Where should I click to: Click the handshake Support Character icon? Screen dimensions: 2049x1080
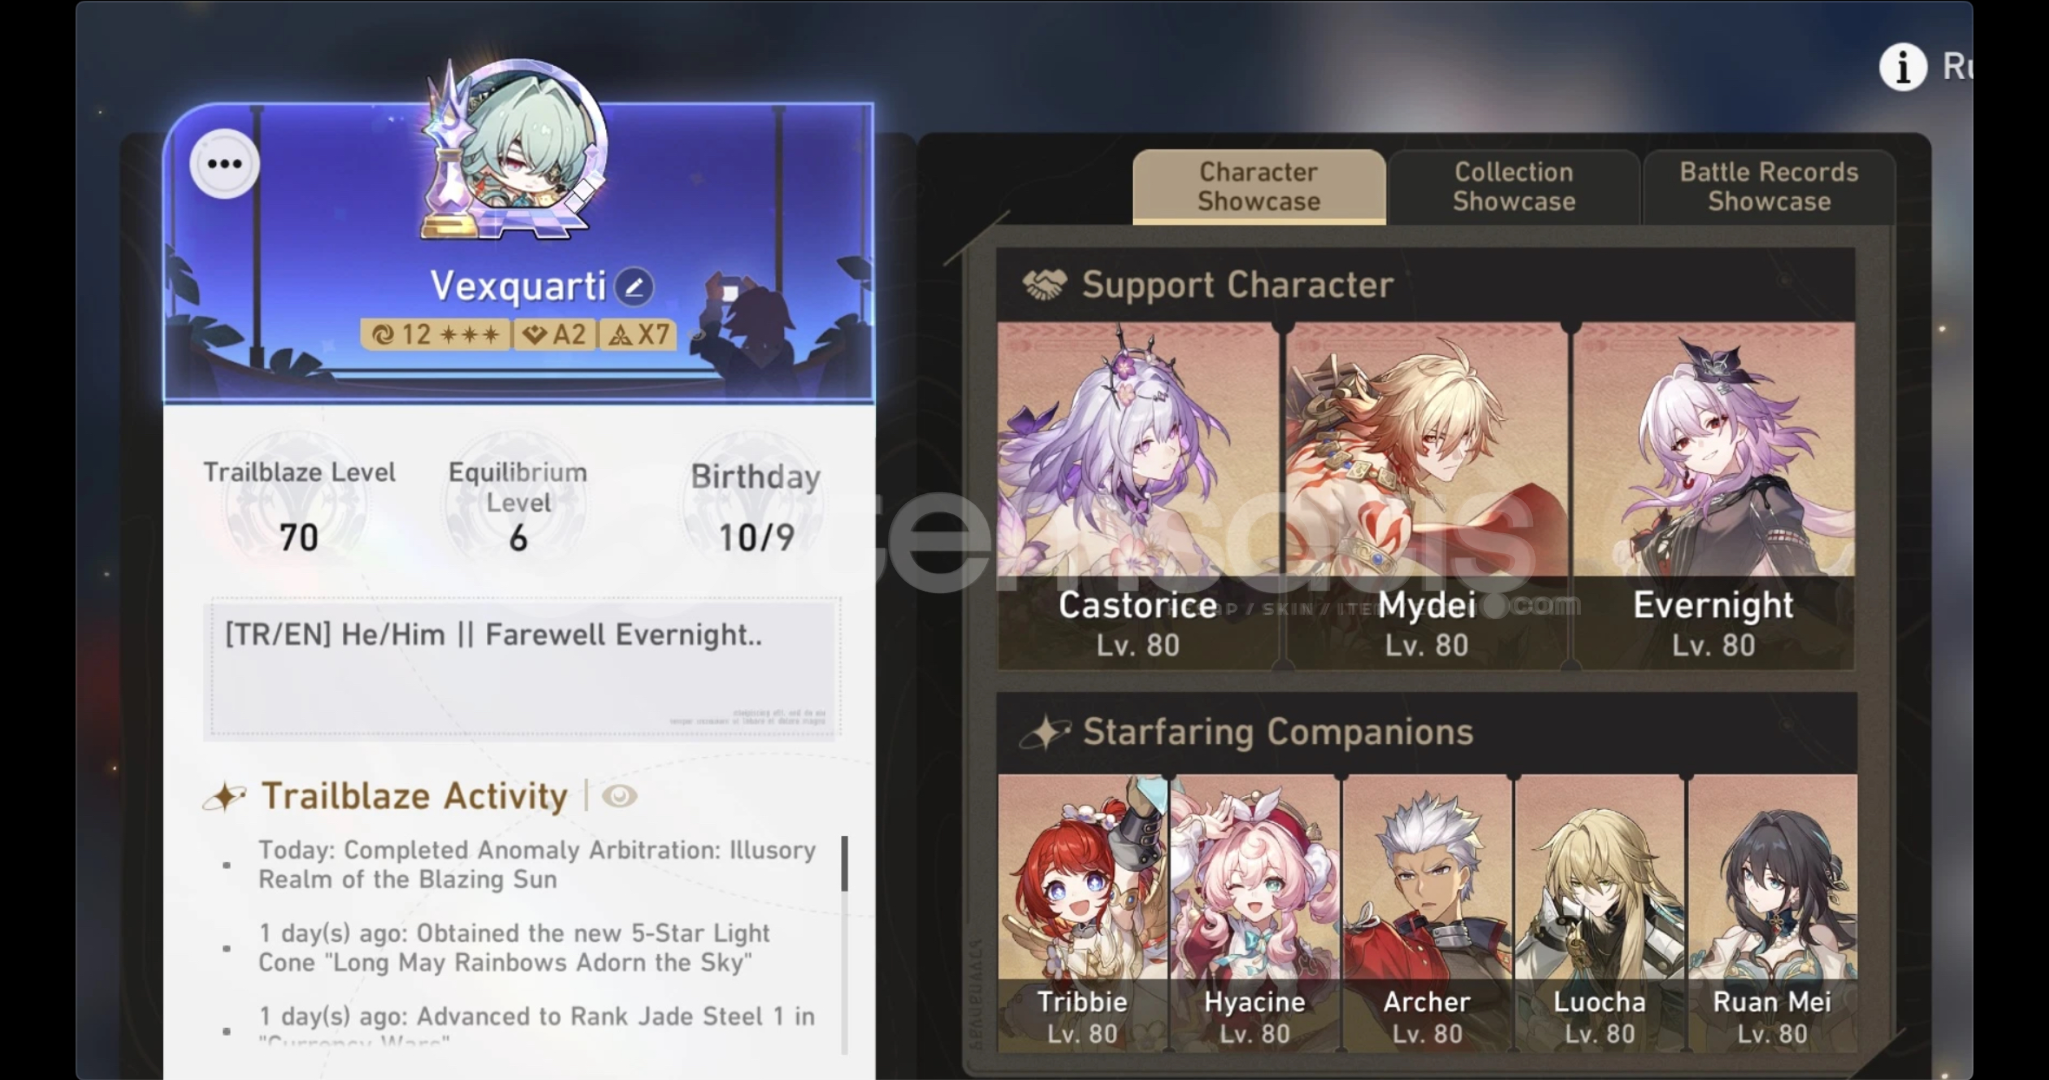click(1045, 285)
